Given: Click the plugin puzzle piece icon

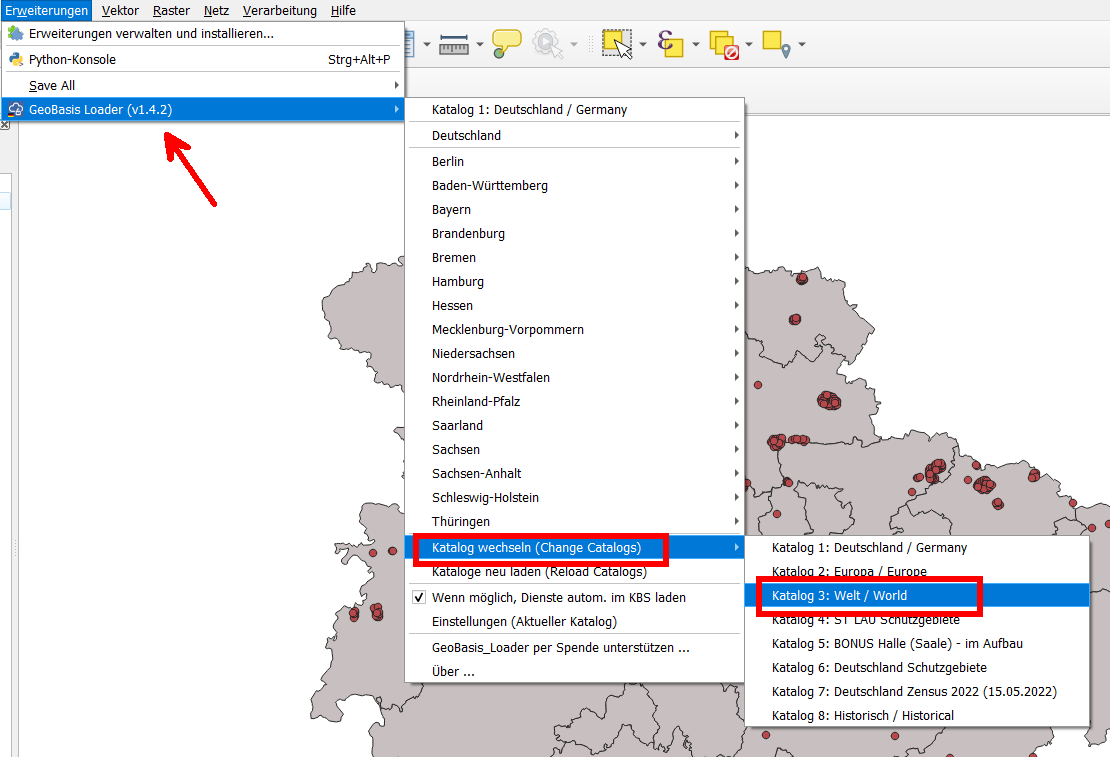Looking at the screenshot, I should pos(15,34).
